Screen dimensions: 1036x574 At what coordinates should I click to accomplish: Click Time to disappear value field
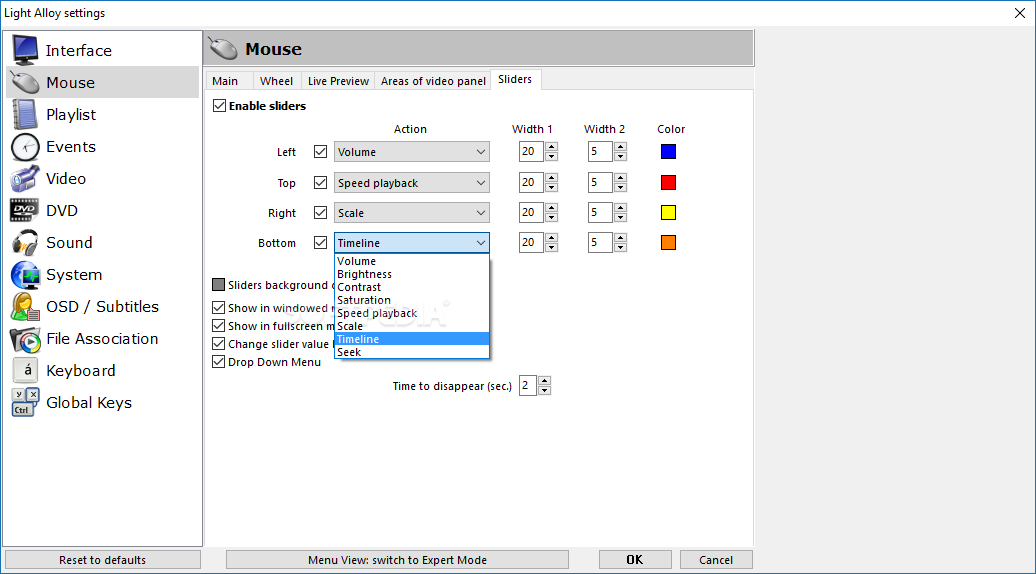click(x=528, y=385)
